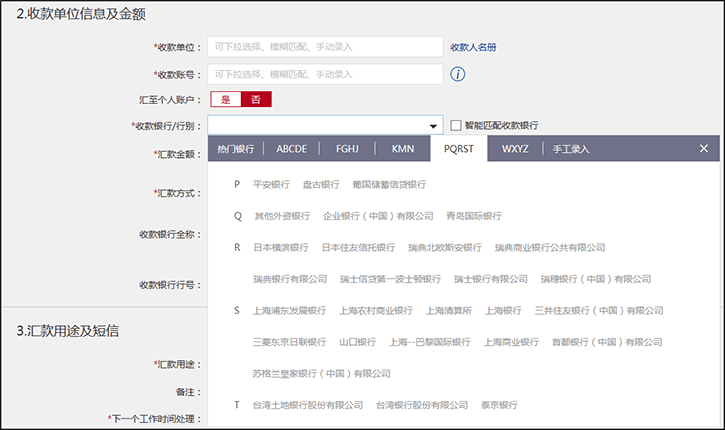Click the 收款银行/行别 combo box field
This screenshot has height=430, width=725.
325,125
